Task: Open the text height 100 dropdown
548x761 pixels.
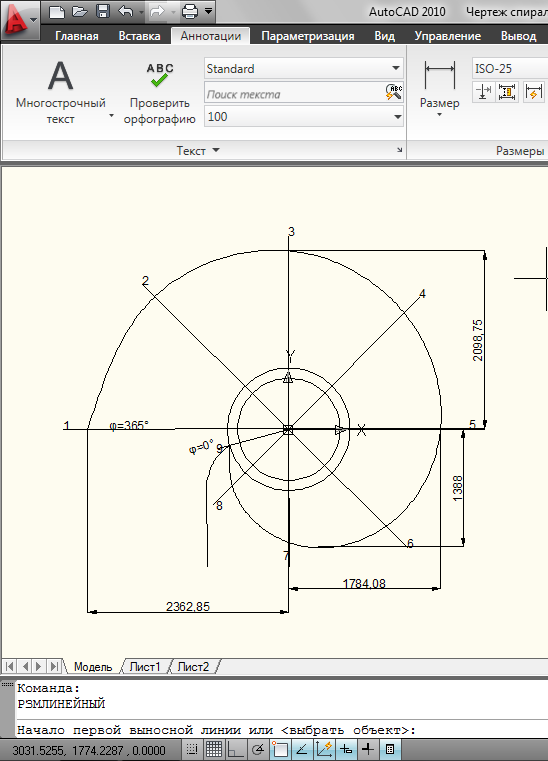Action: 304,117
